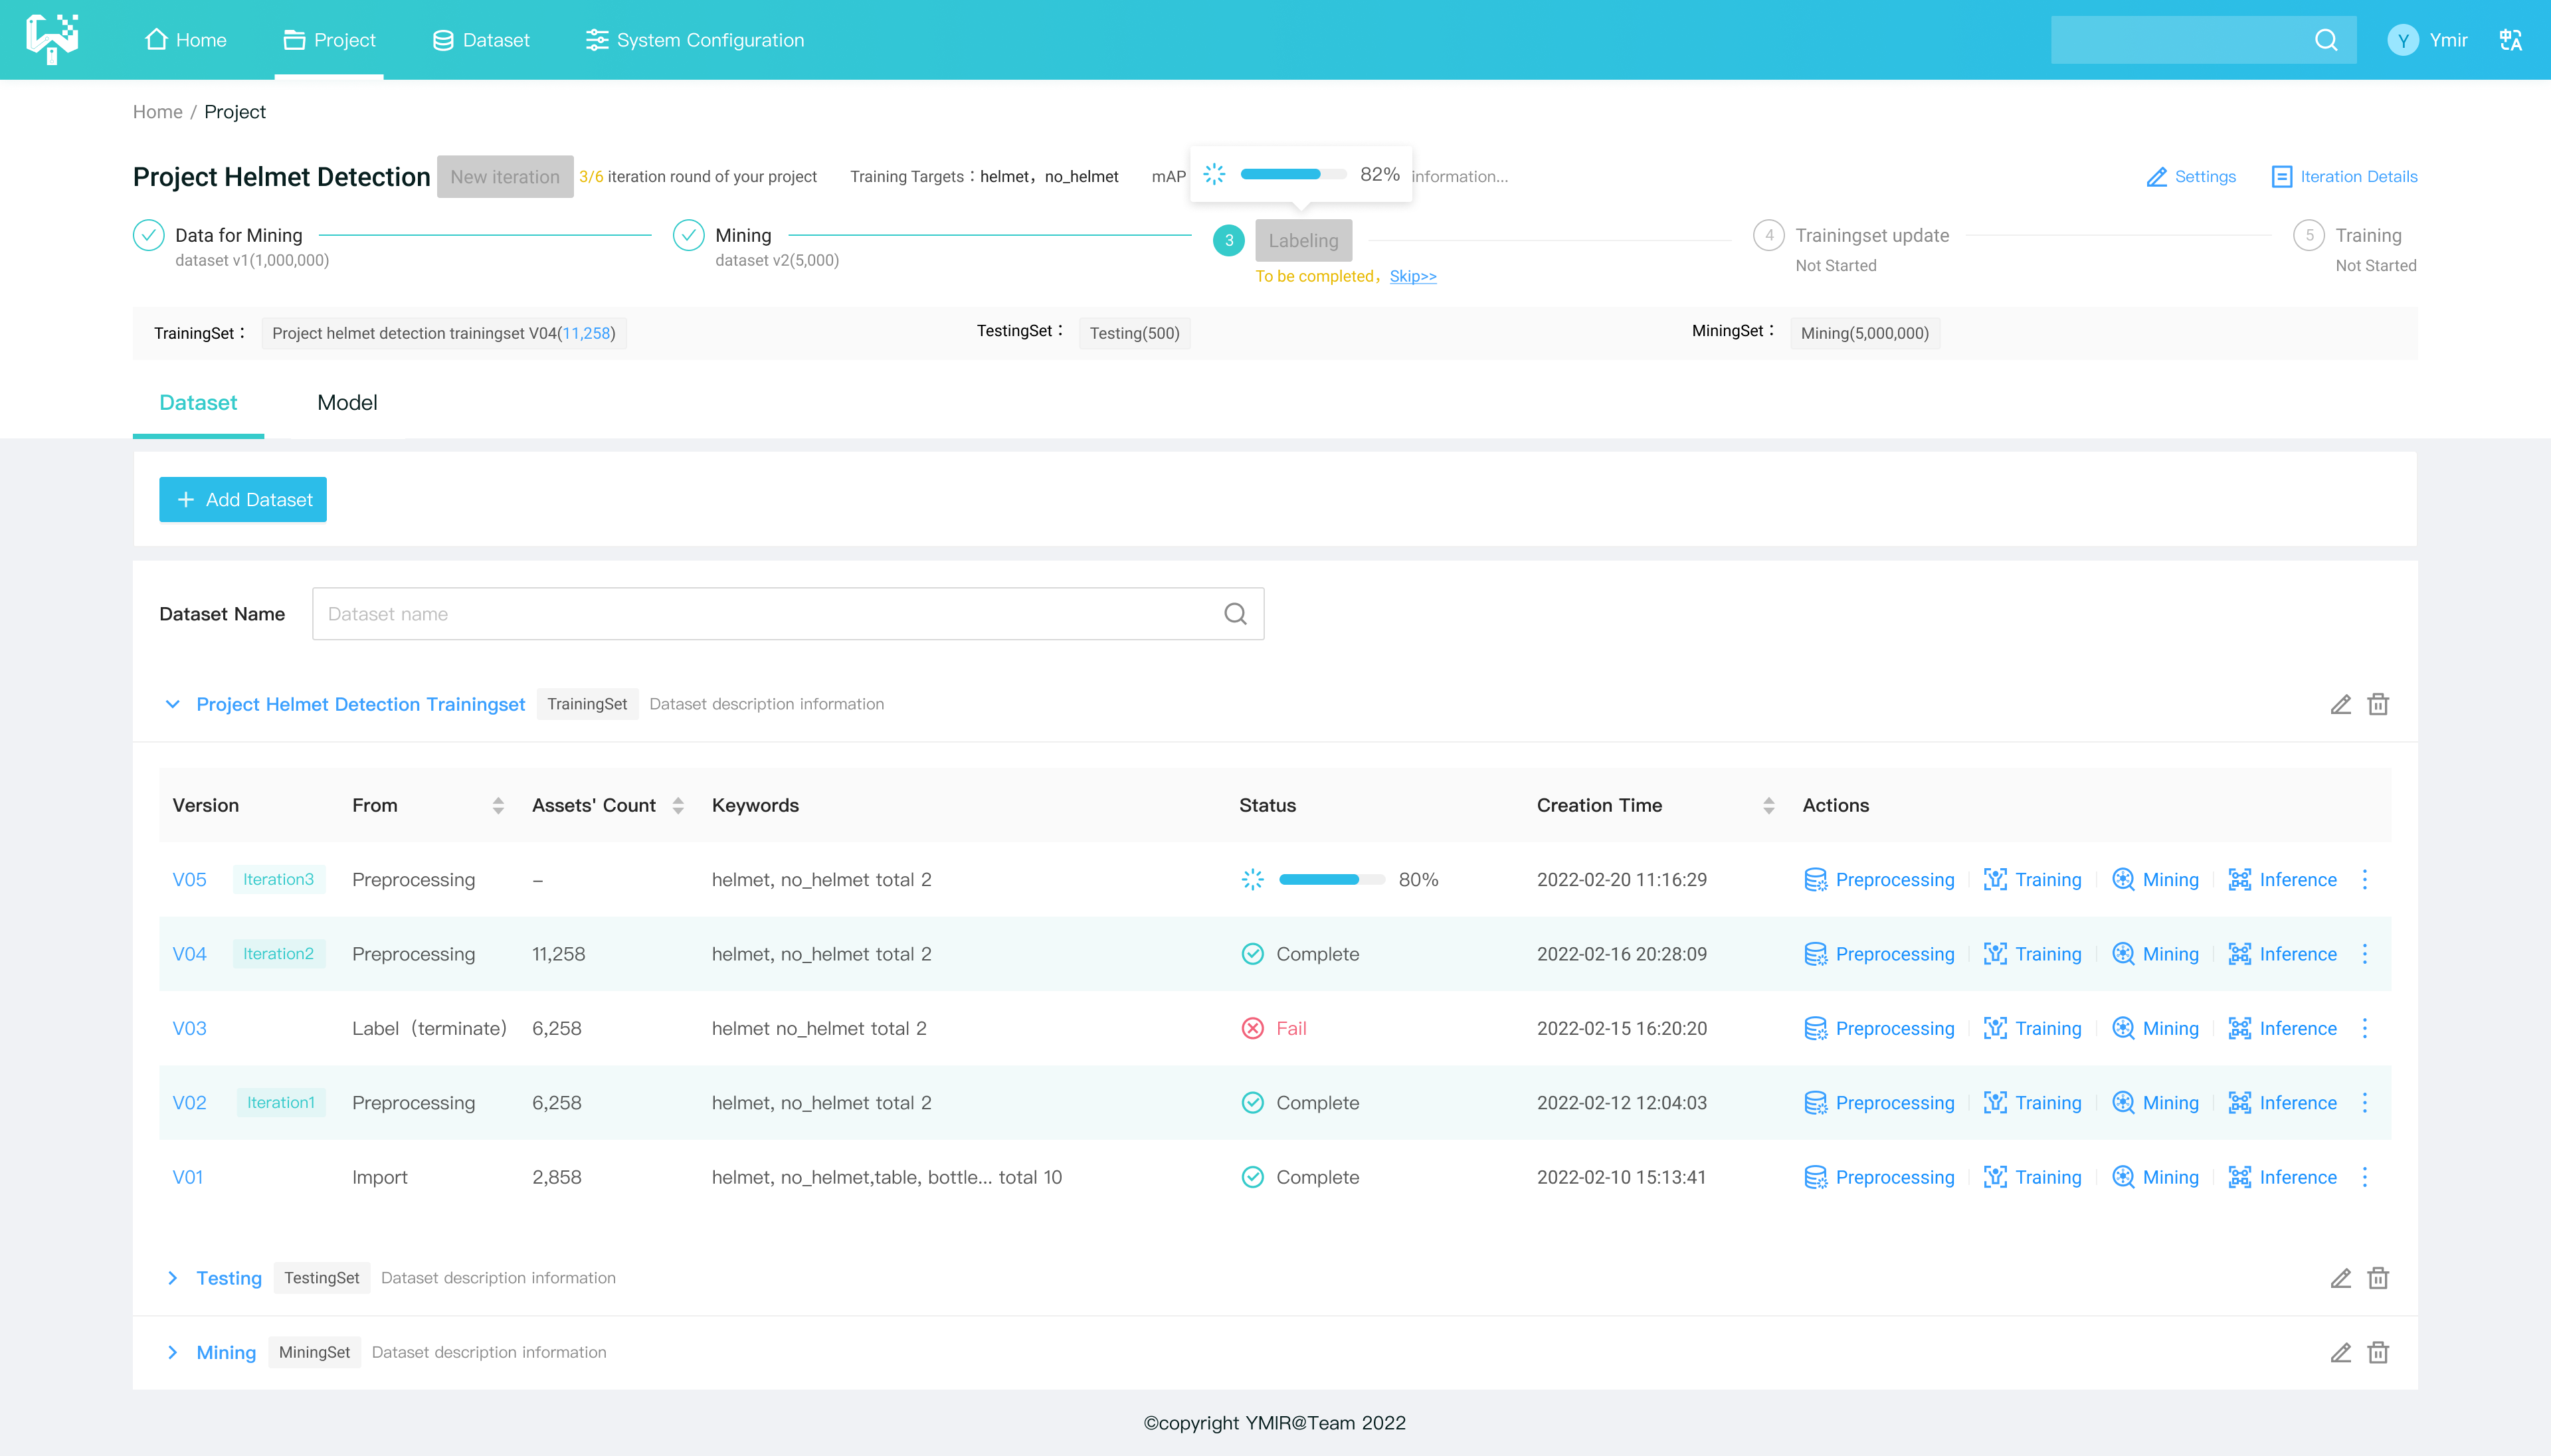Go to Home in top navigation
This screenshot has width=2551, height=1456.
point(186,40)
